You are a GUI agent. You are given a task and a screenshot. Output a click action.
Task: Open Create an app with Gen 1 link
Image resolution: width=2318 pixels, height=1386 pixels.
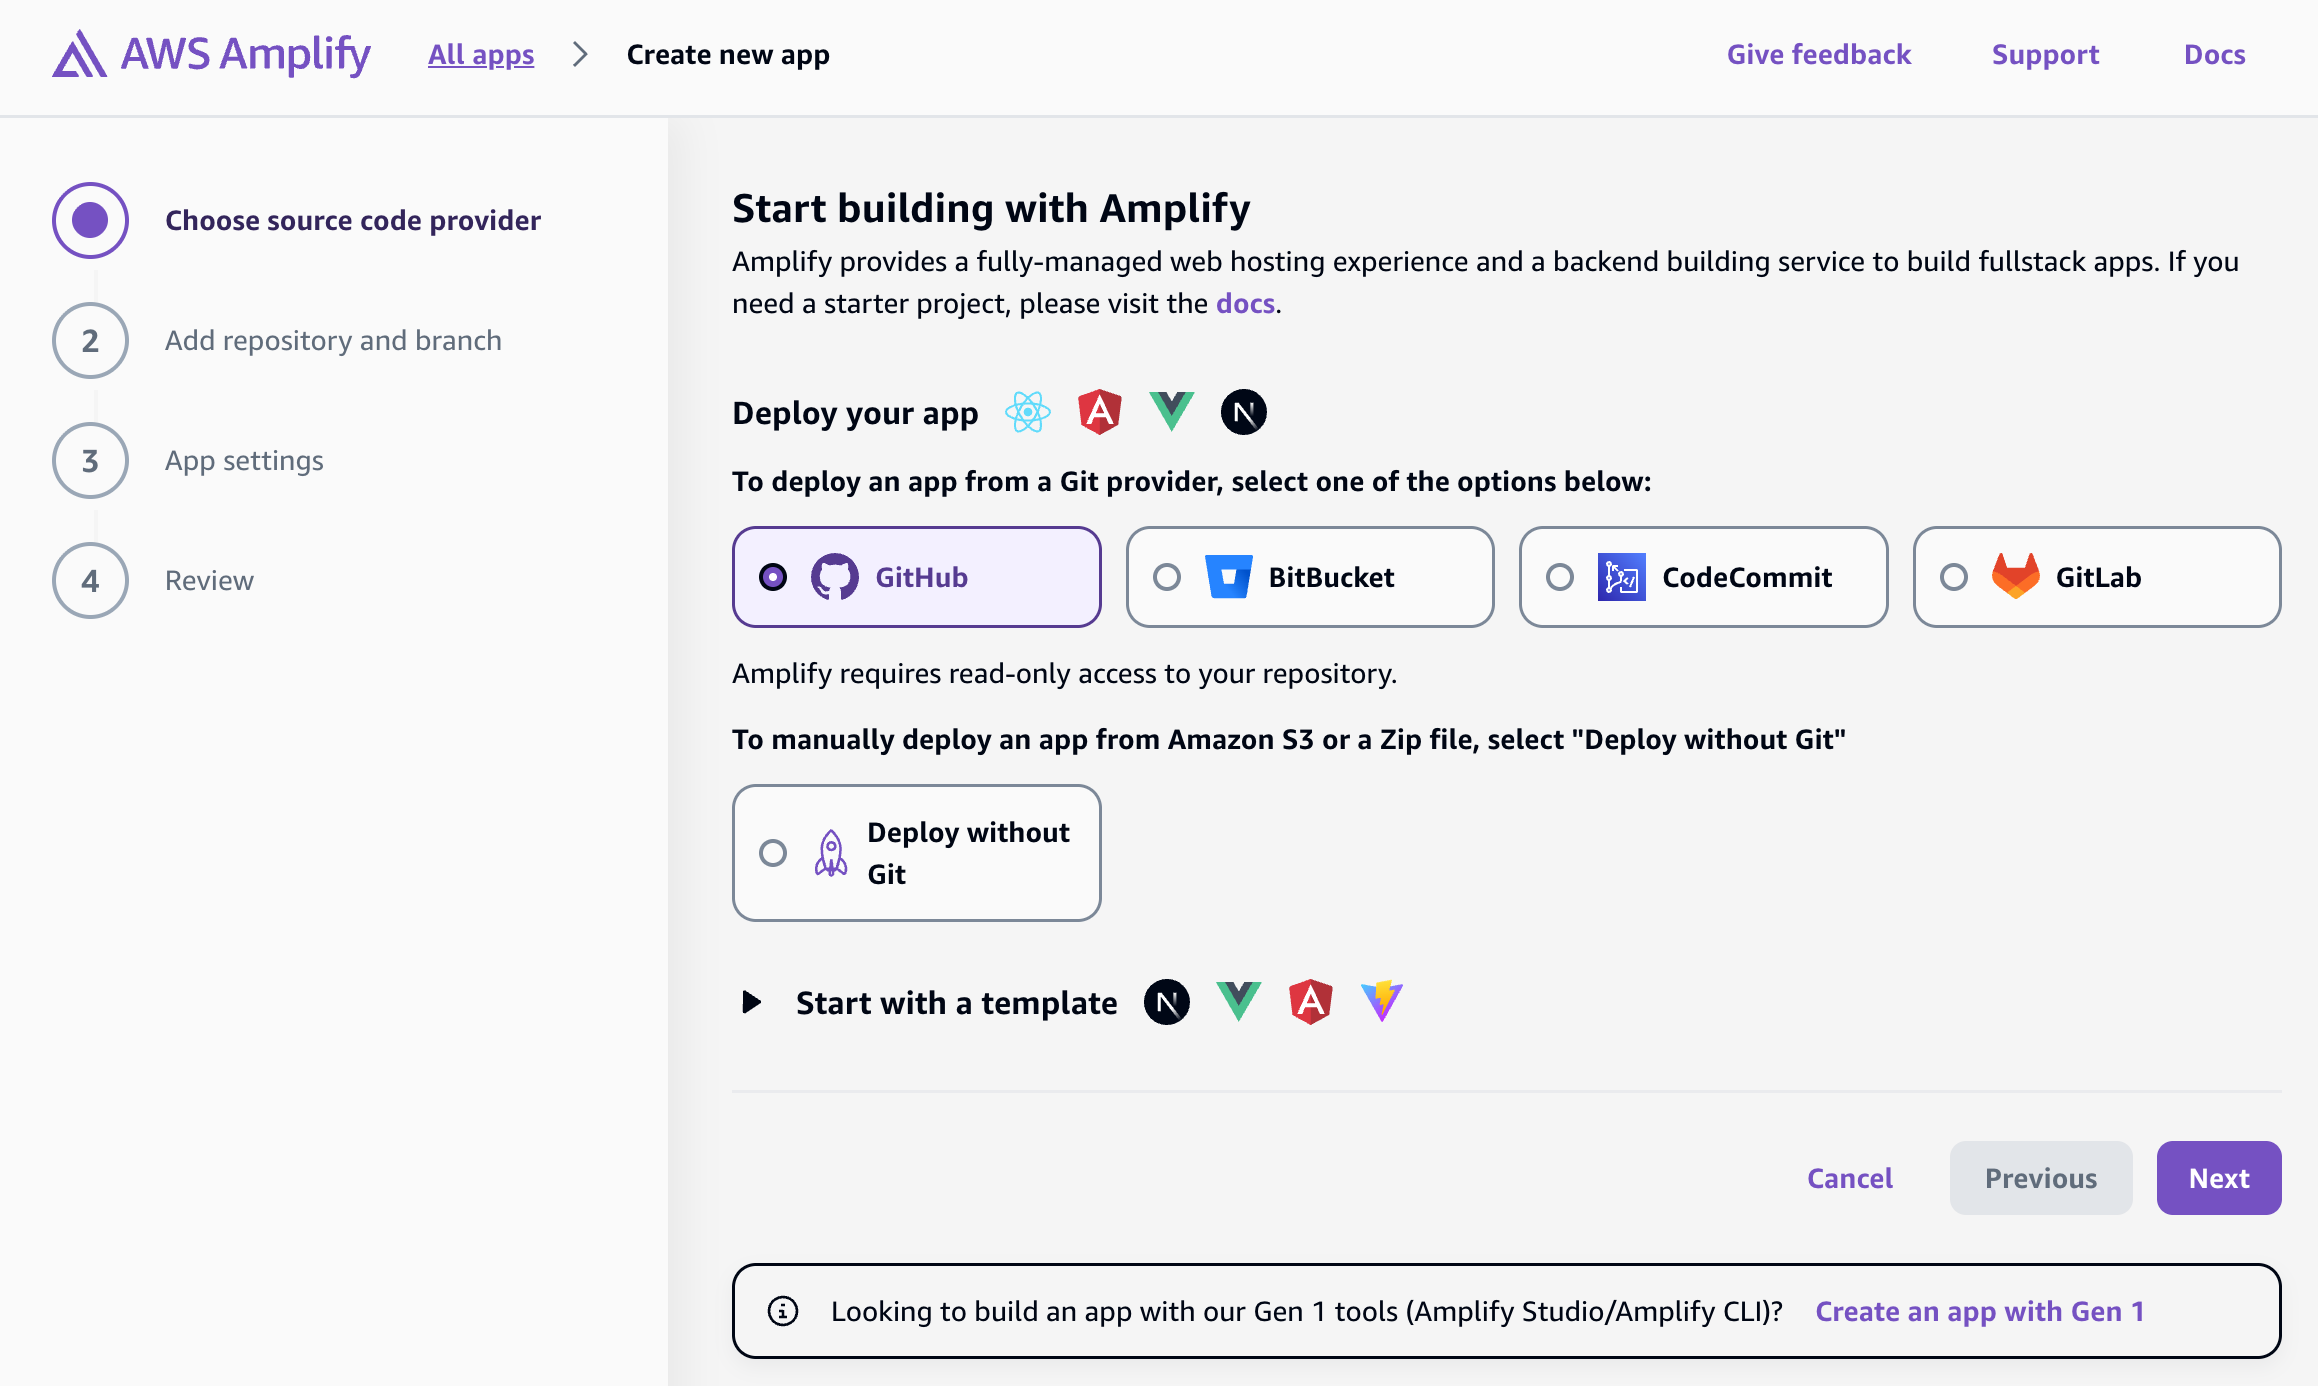pos(1980,1311)
